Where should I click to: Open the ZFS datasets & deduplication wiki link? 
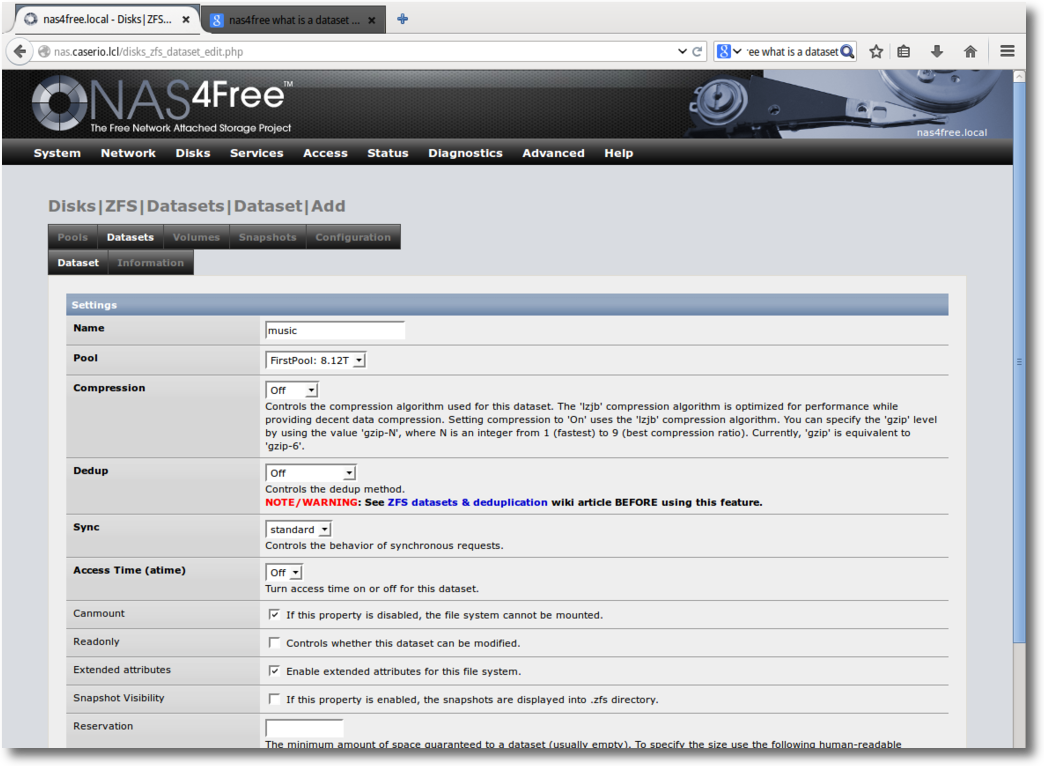(467, 502)
